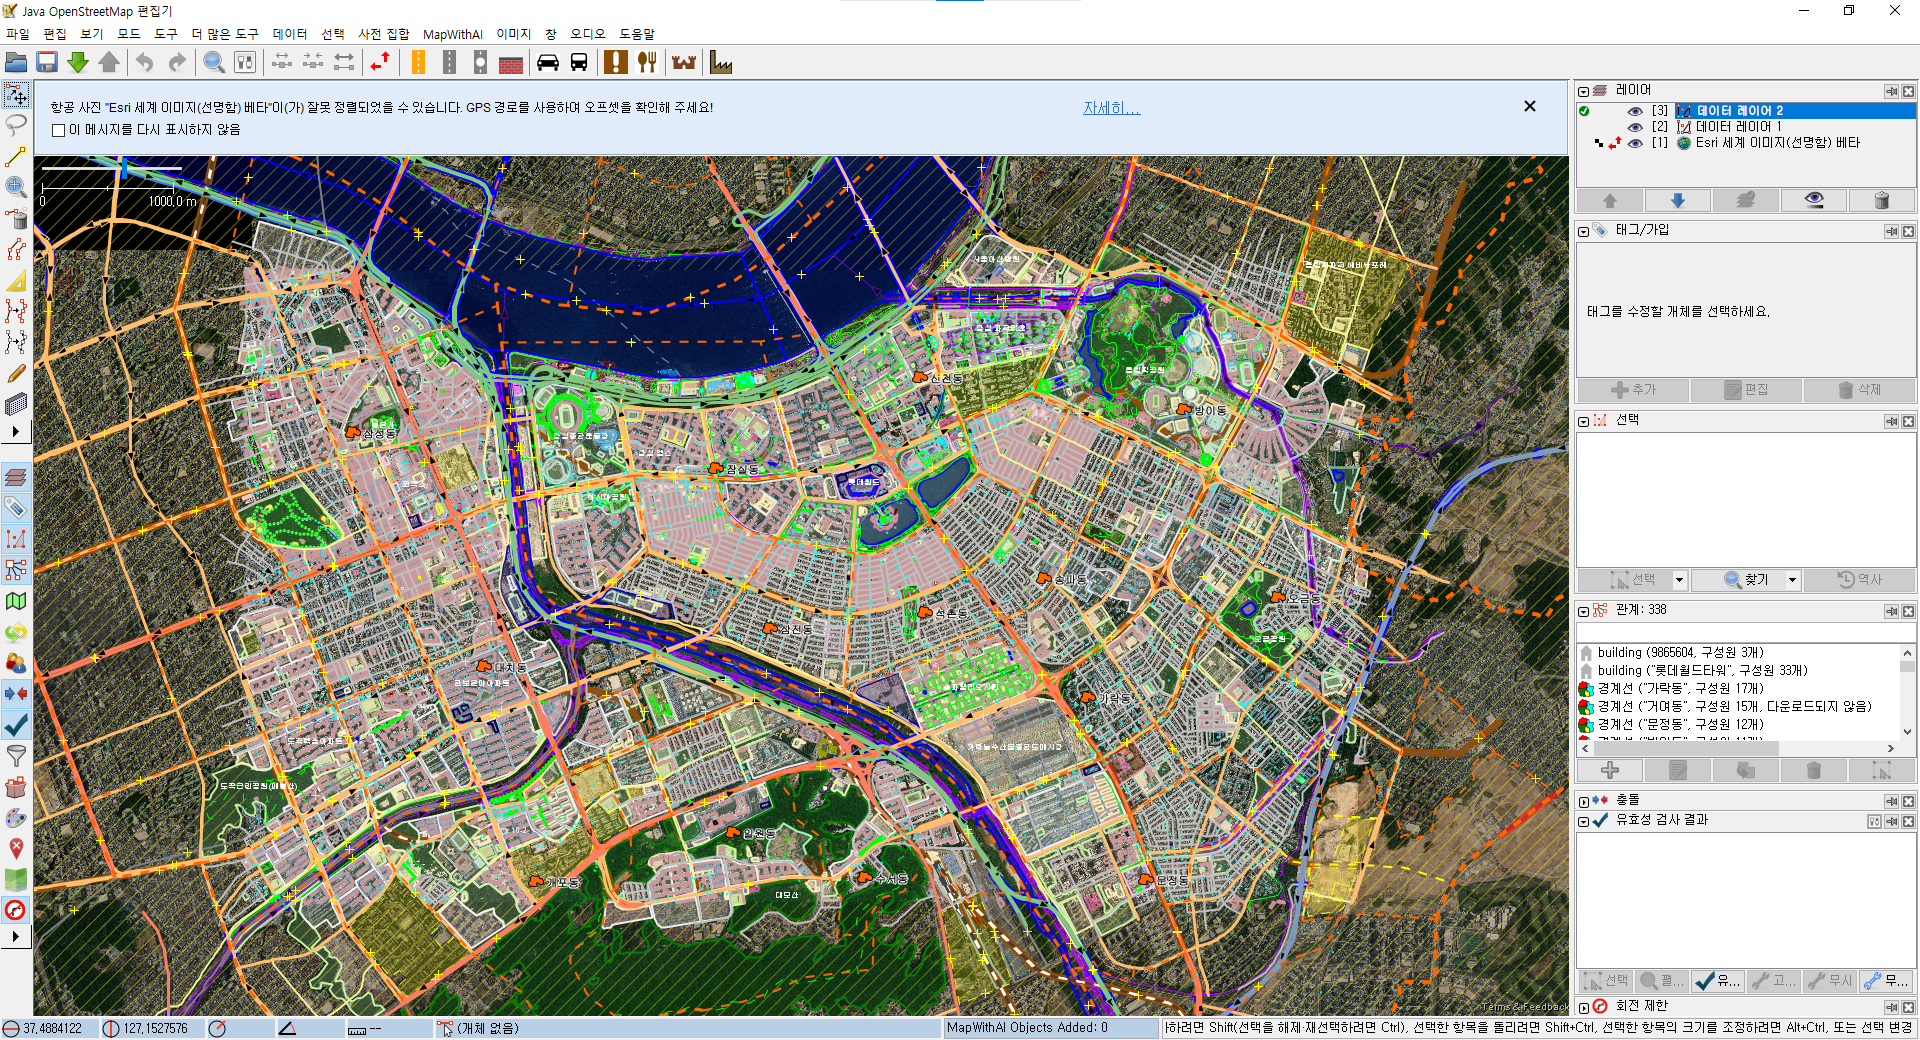Click the Undo arrow in toolbar

click(145, 63)
